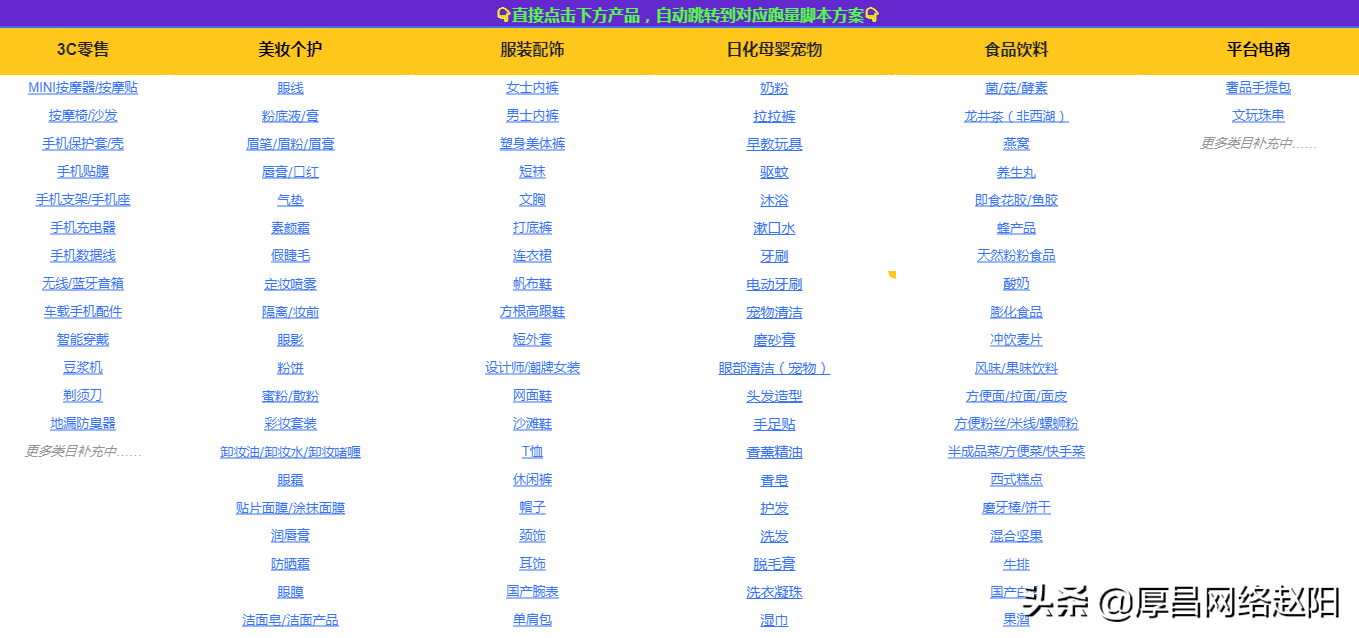This screenshot has height=638, width=1359.
Task: Click the 连衣裙 link
Action: point(532,256)
